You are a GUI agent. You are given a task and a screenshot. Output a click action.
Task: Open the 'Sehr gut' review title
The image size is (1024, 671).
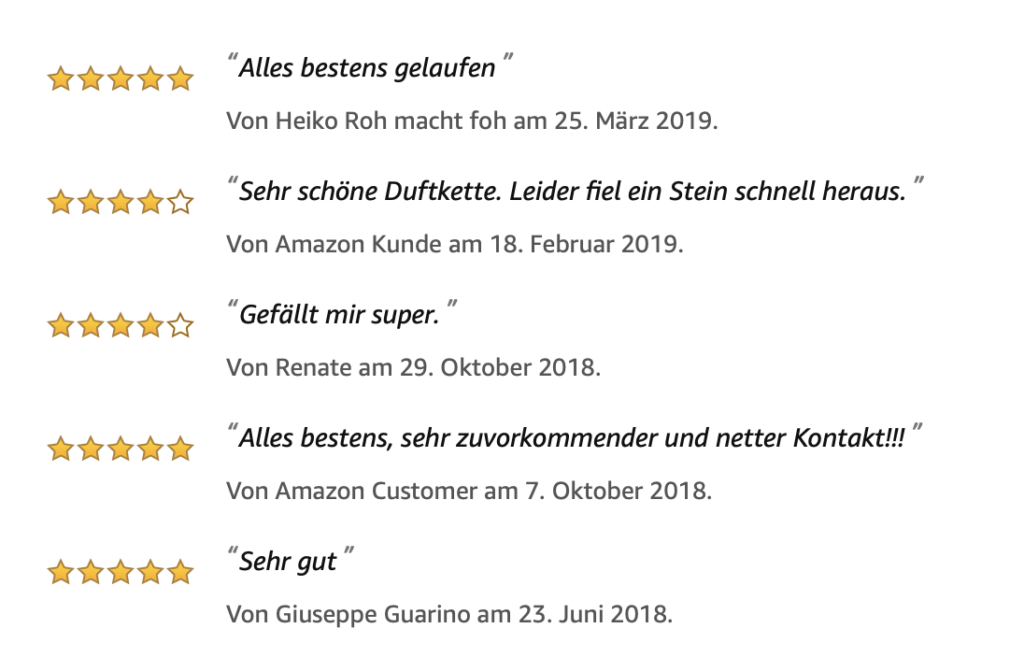pyautogui.click(x=288, y=562)
